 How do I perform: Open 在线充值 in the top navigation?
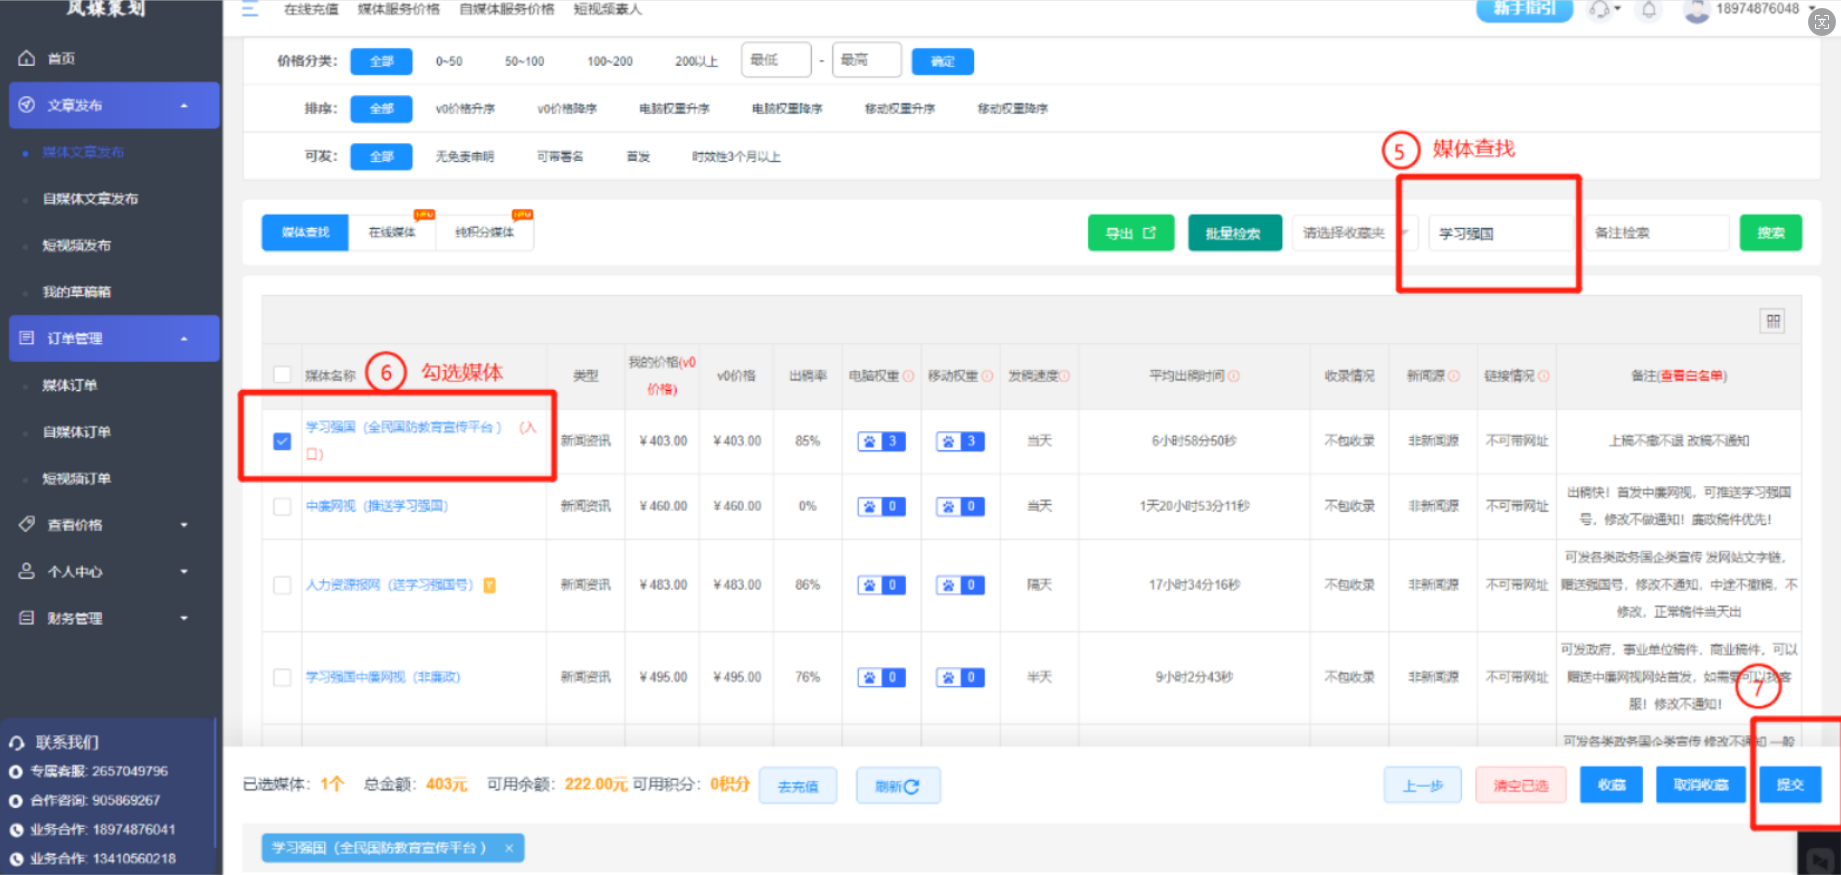click(x=311, y=9)
